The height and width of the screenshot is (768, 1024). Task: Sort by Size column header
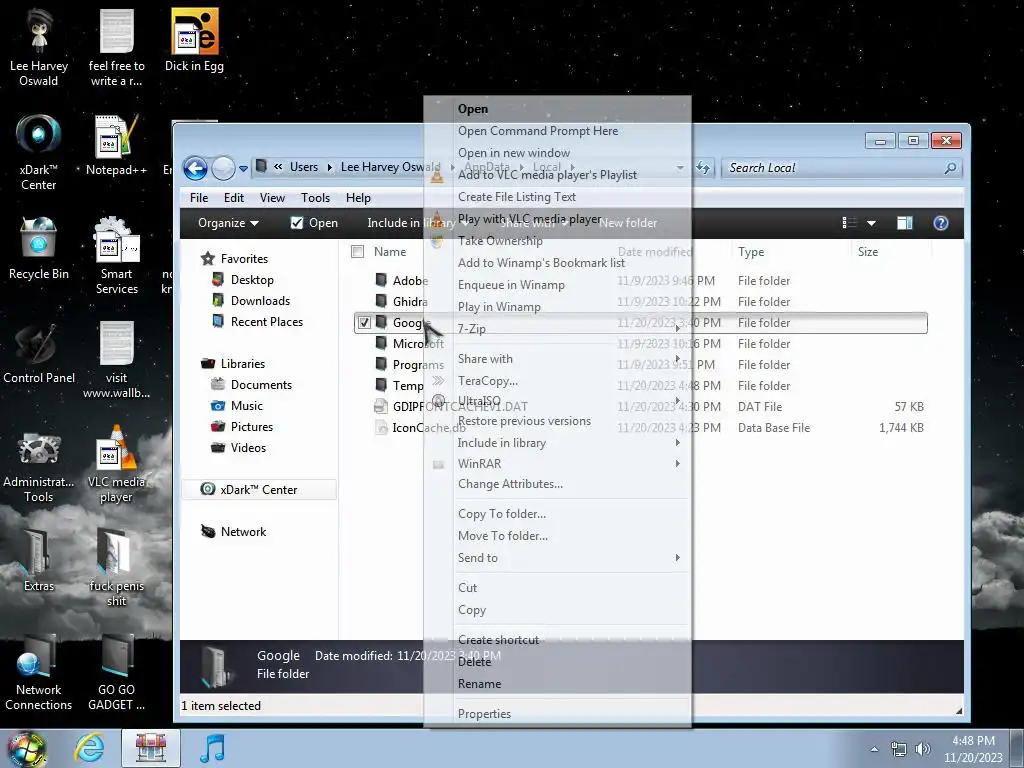coord(868,252)
